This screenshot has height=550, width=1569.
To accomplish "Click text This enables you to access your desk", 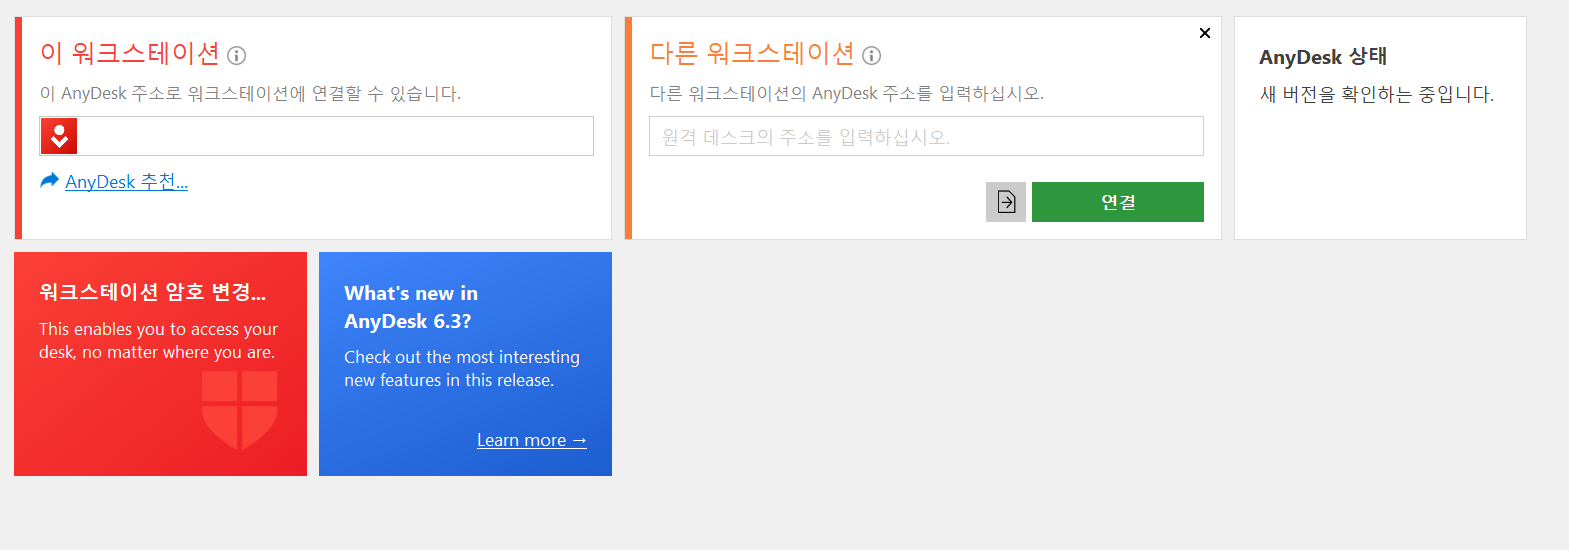I will 158,341.
